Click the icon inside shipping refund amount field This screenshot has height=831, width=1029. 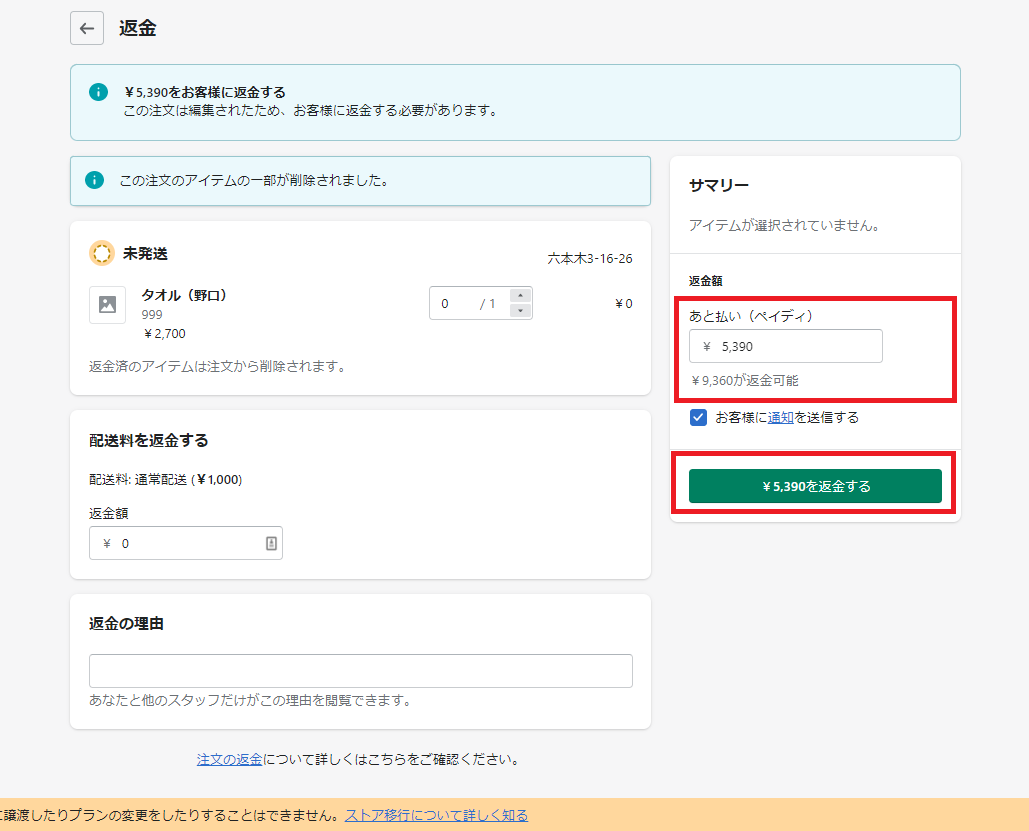pos(271,543)
